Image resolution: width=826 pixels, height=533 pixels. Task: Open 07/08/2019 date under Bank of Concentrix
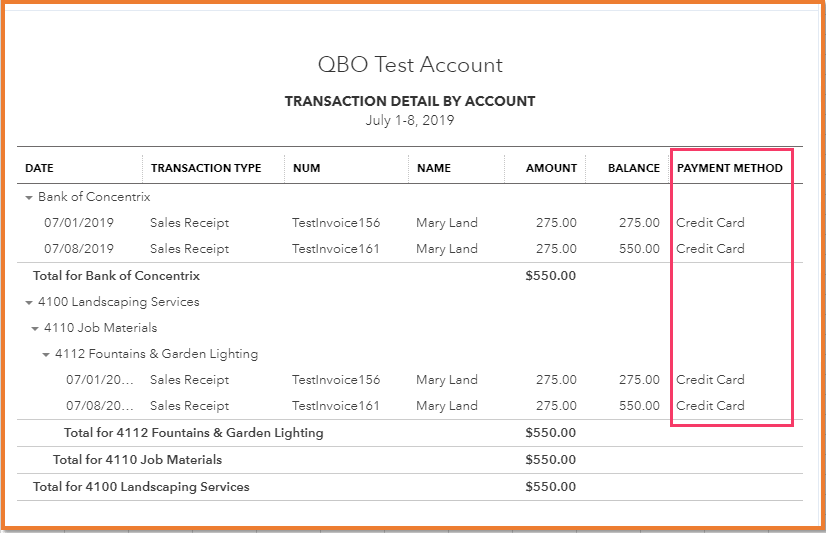click(x=79, y=249)
